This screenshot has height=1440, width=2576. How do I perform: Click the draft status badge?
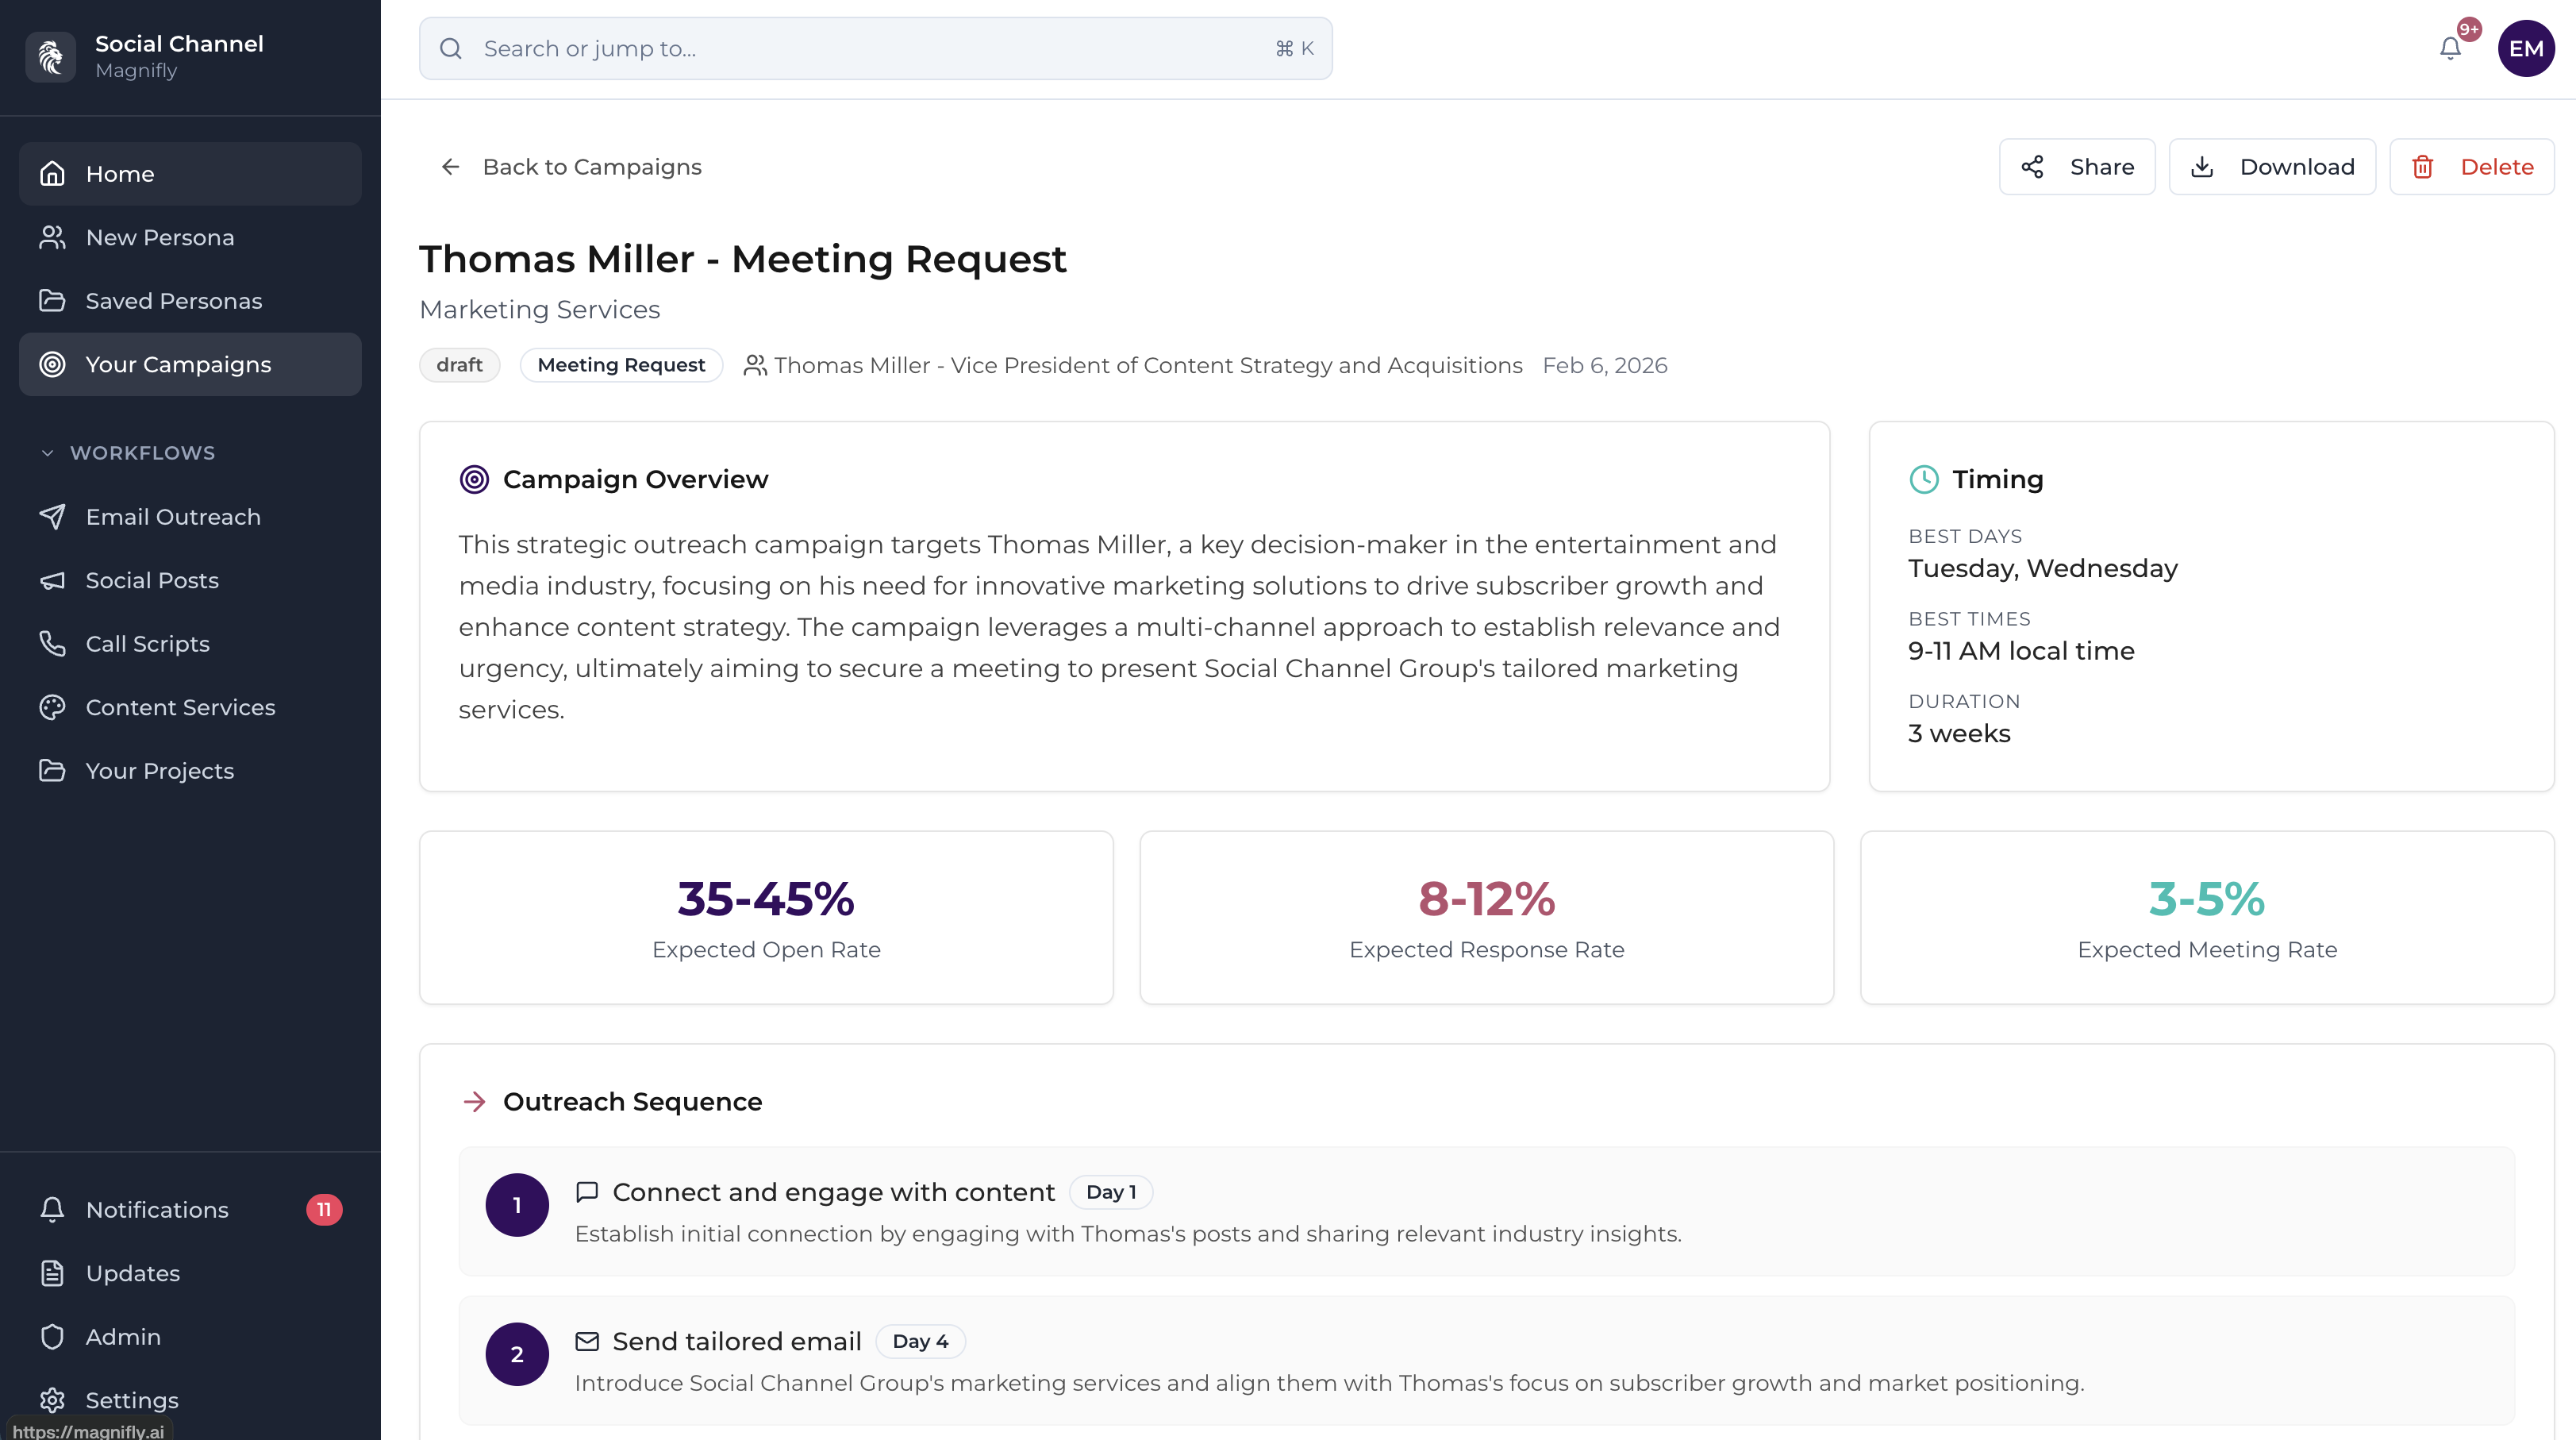459,365
